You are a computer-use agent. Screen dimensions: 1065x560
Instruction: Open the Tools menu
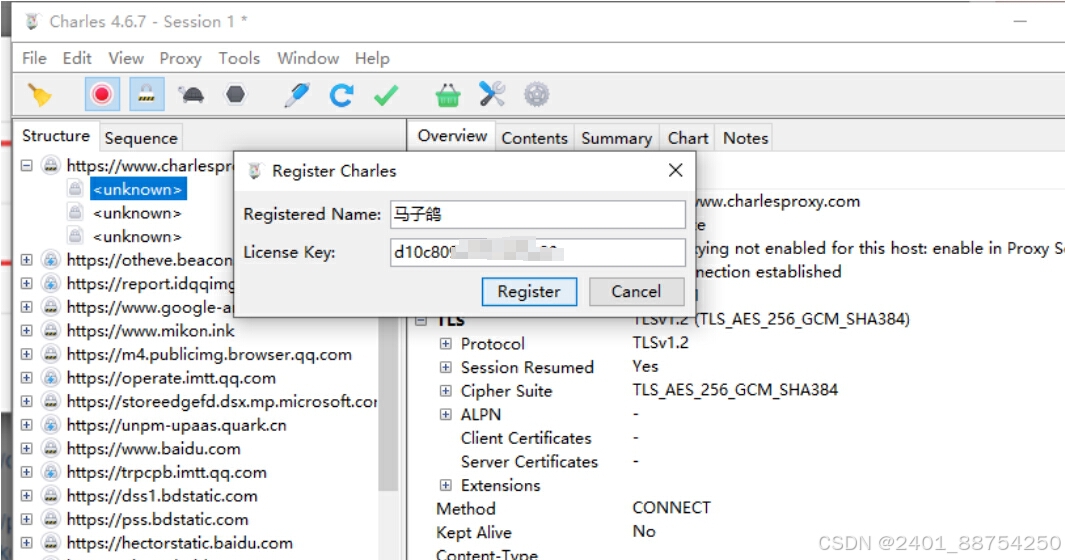coord(239,58)
